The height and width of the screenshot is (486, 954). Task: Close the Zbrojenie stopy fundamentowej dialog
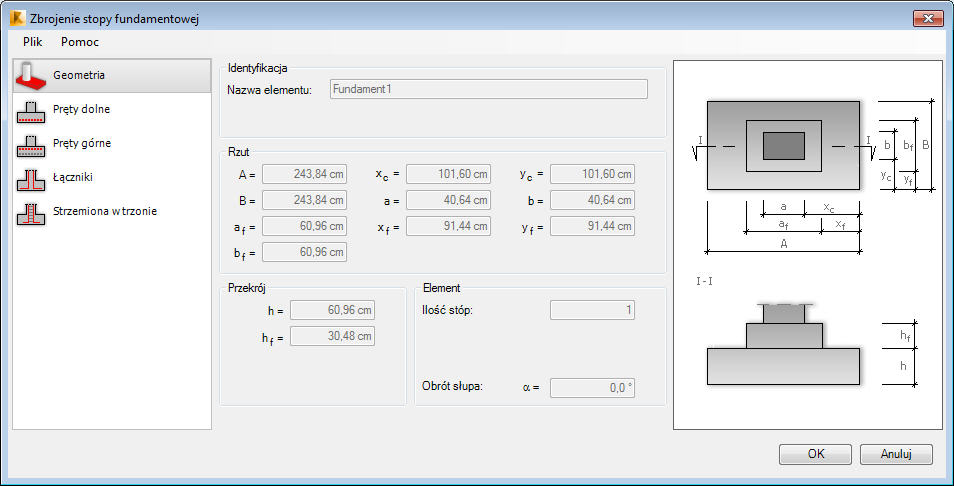point(928,18)
